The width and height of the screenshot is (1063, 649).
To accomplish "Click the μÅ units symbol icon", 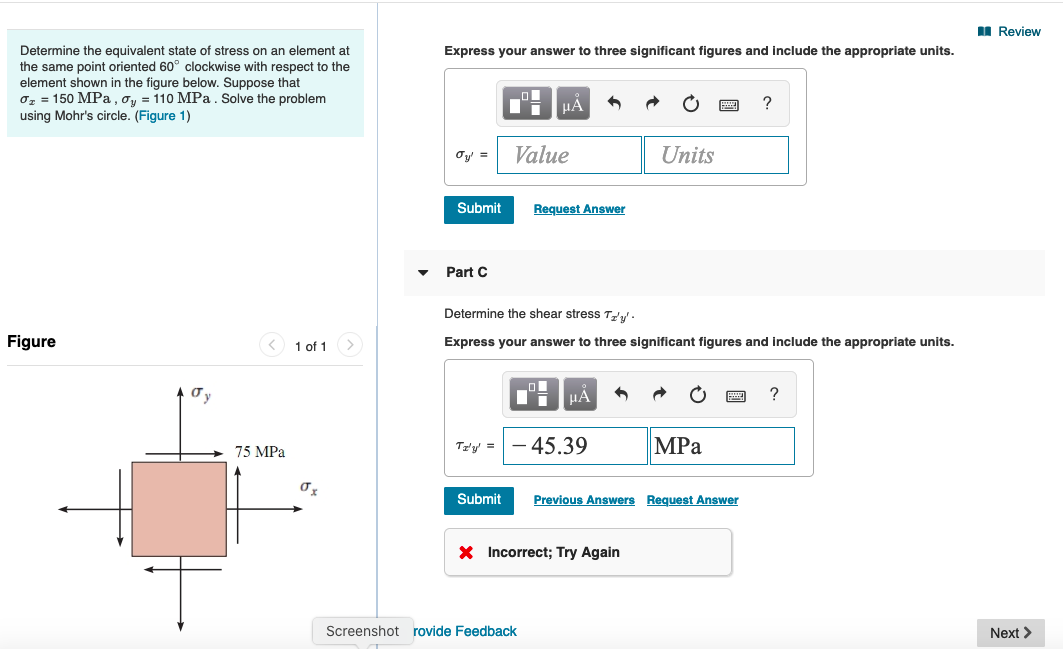I will click(x=572, y=103).
